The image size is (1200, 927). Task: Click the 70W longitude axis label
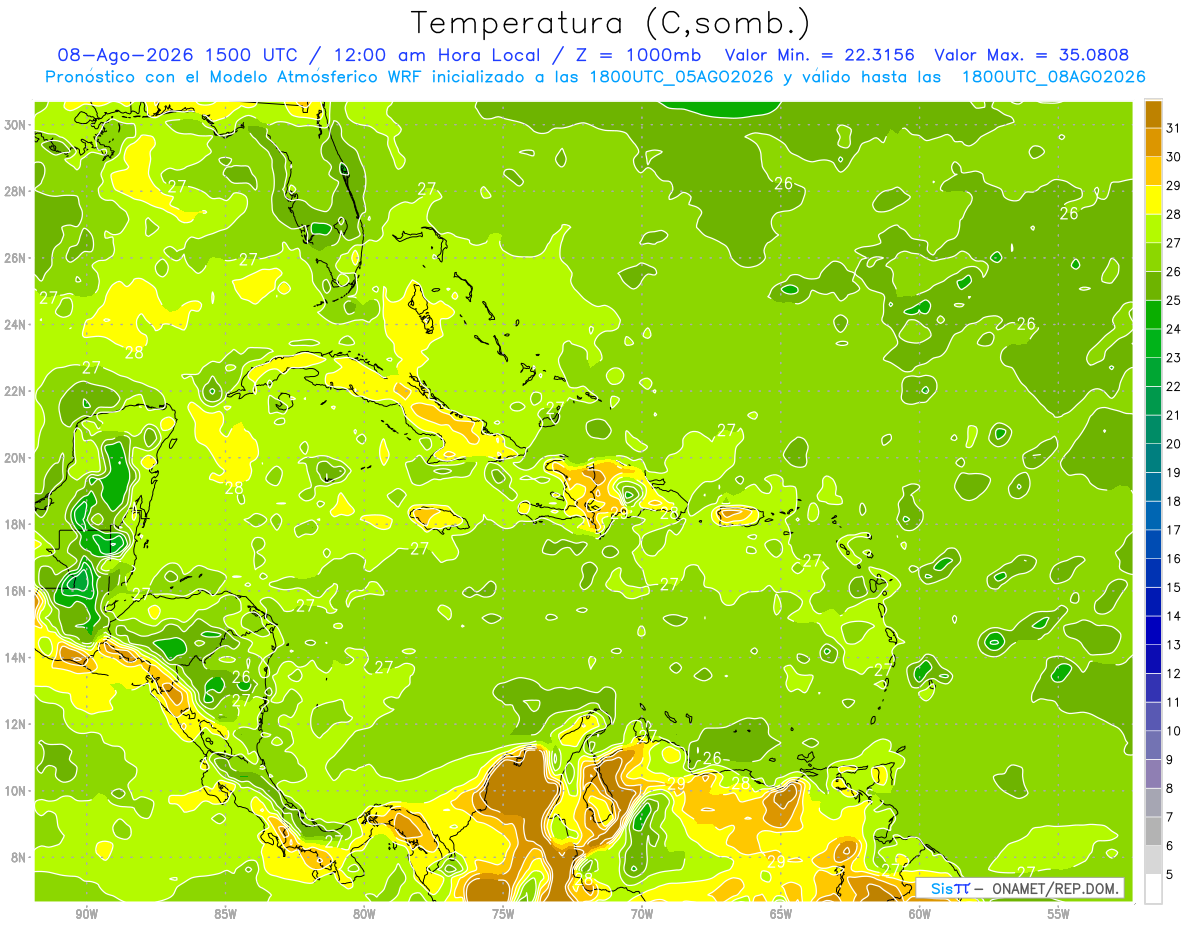point(642,913)
